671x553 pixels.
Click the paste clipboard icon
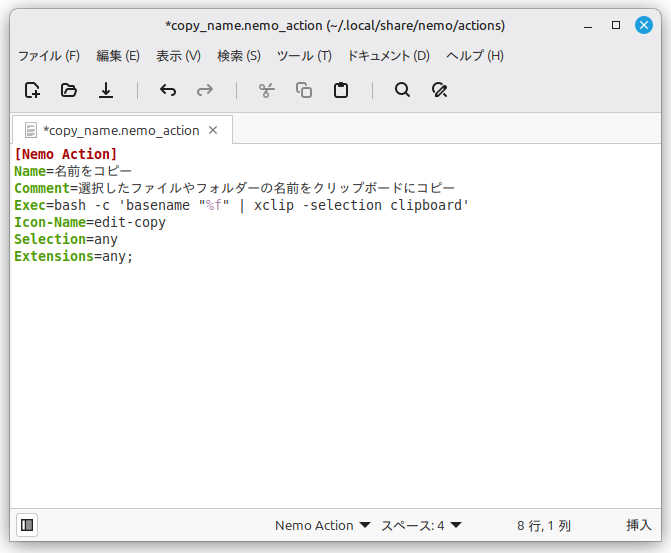341,90
